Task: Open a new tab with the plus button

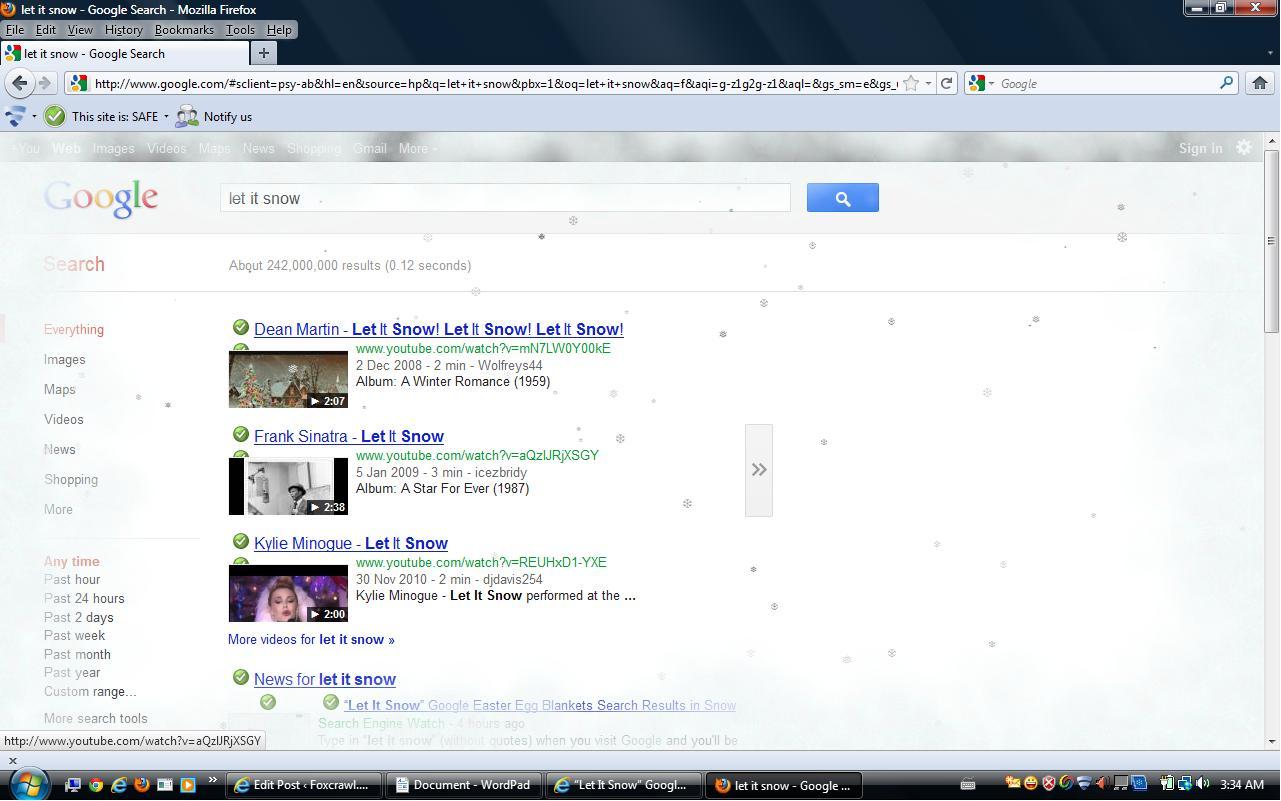Action: coord(264,53)
